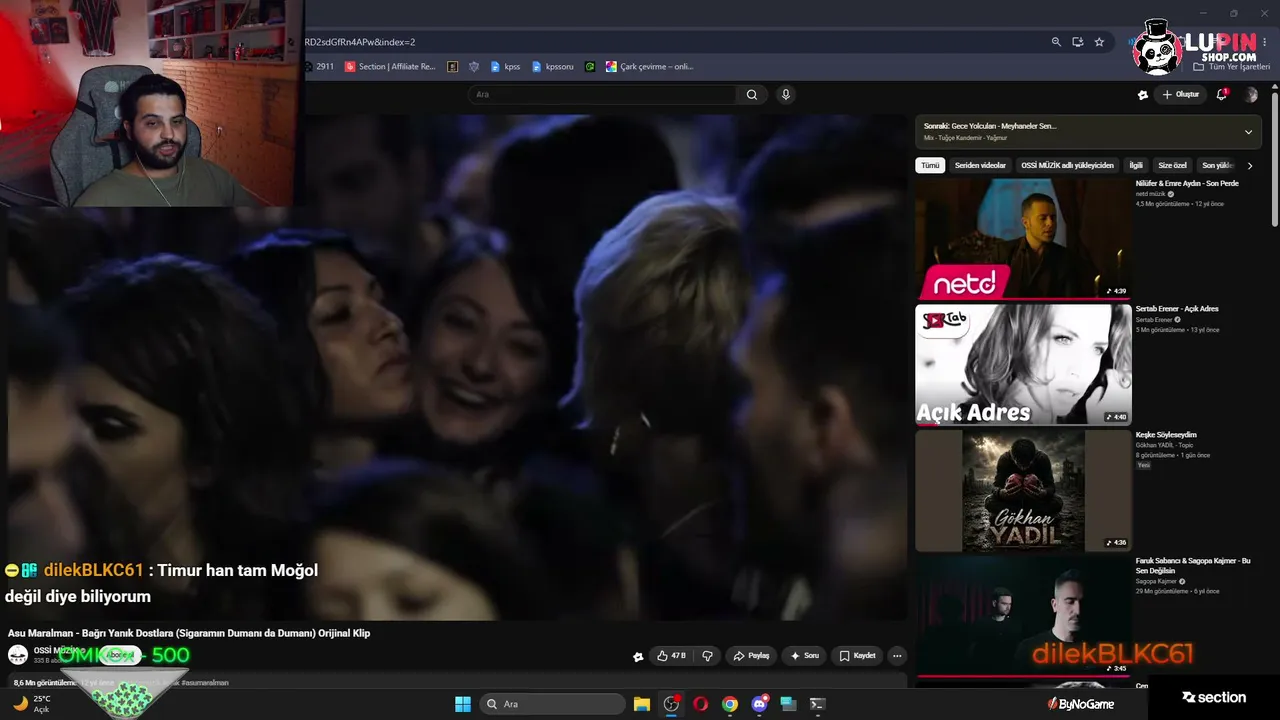
Task: Open the weather widget showing 25°C
Action: coord(31,704)
